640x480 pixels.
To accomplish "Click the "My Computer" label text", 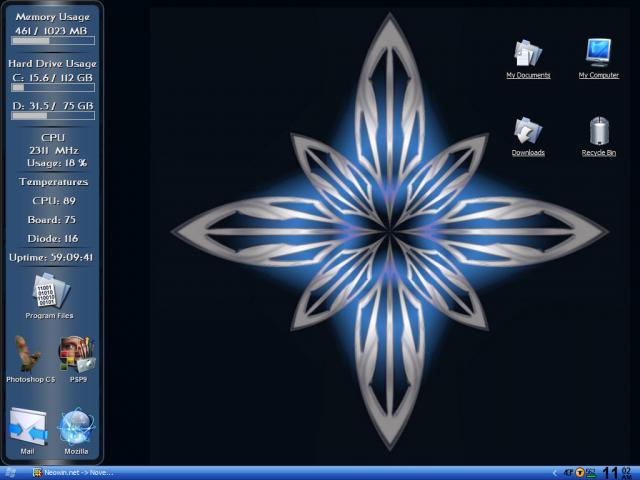I will pos(599,75).
